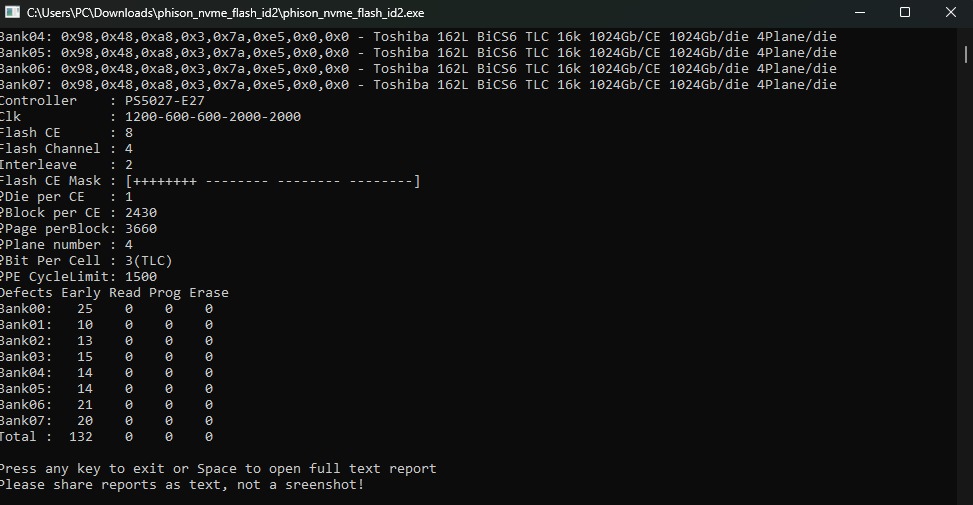Click the title bar path text
The image size is (973, 505).
point(226,13)
